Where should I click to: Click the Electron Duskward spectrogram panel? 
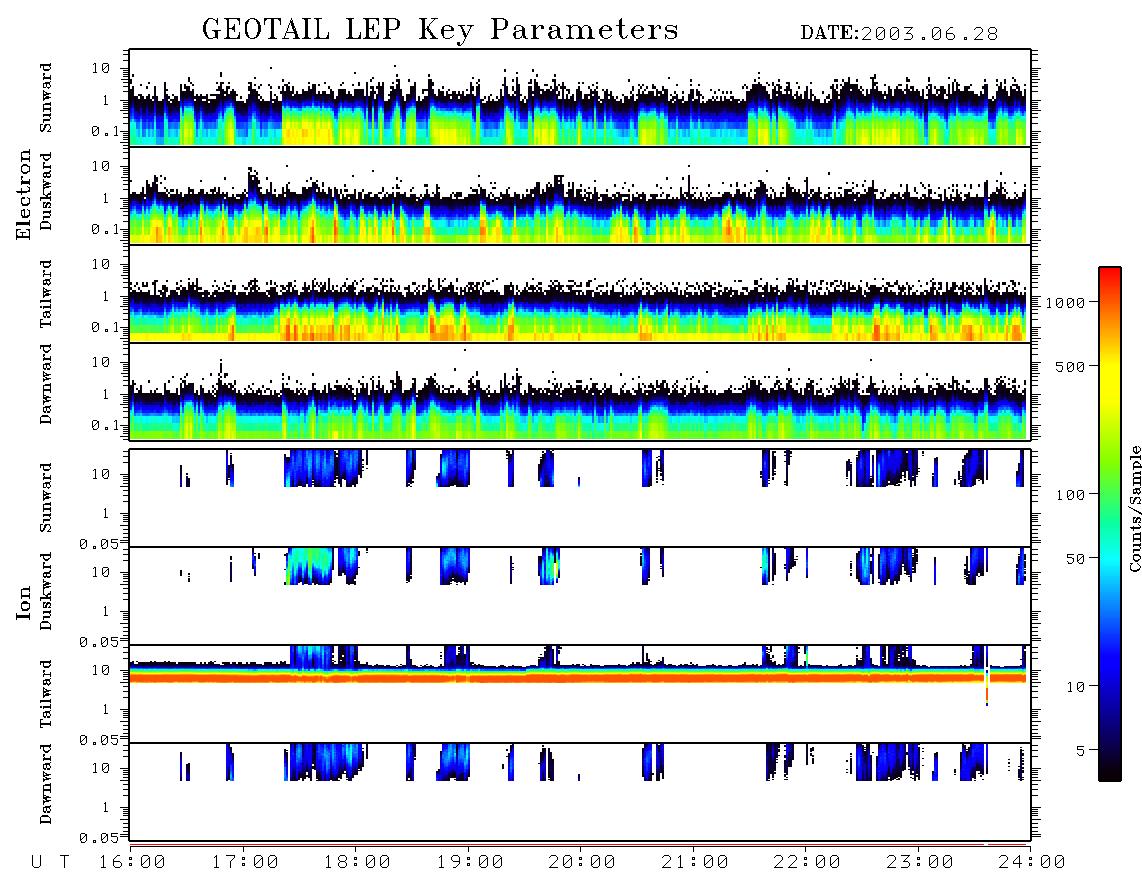[580, 195]
